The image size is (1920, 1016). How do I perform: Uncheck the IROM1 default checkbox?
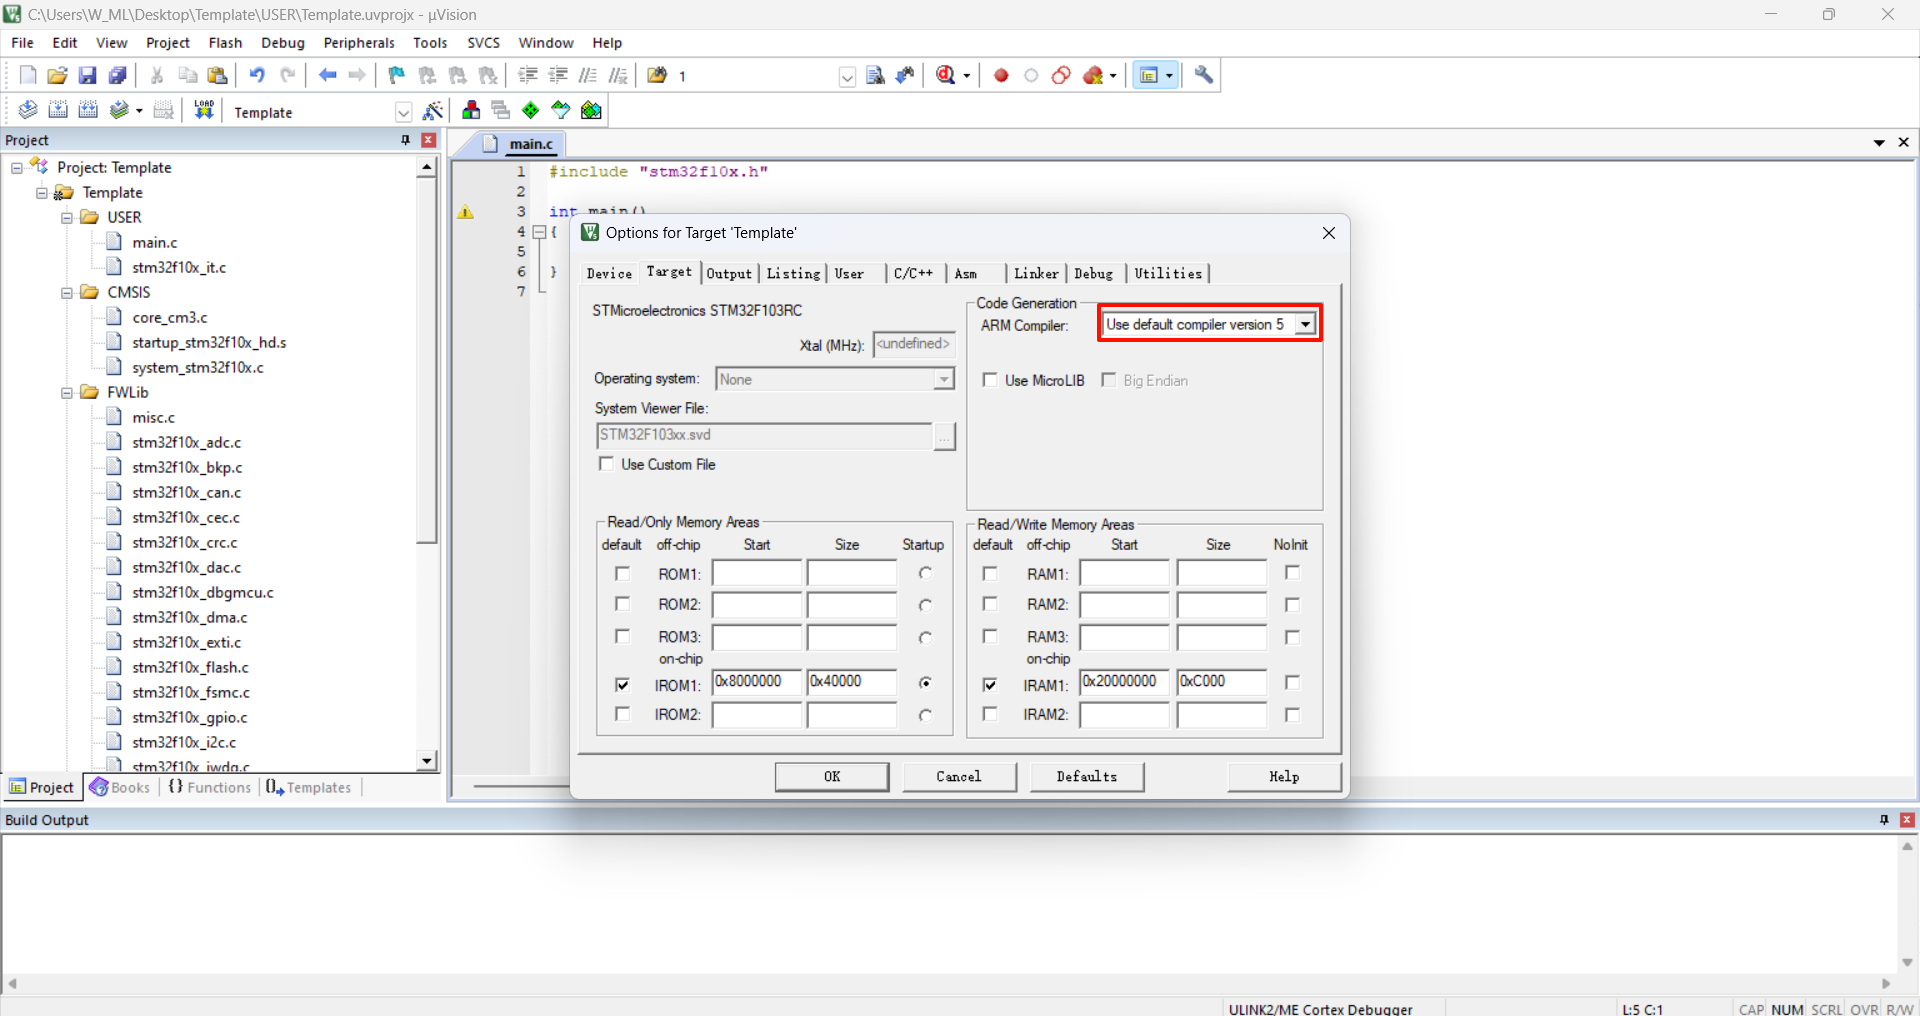pos(623,685)
